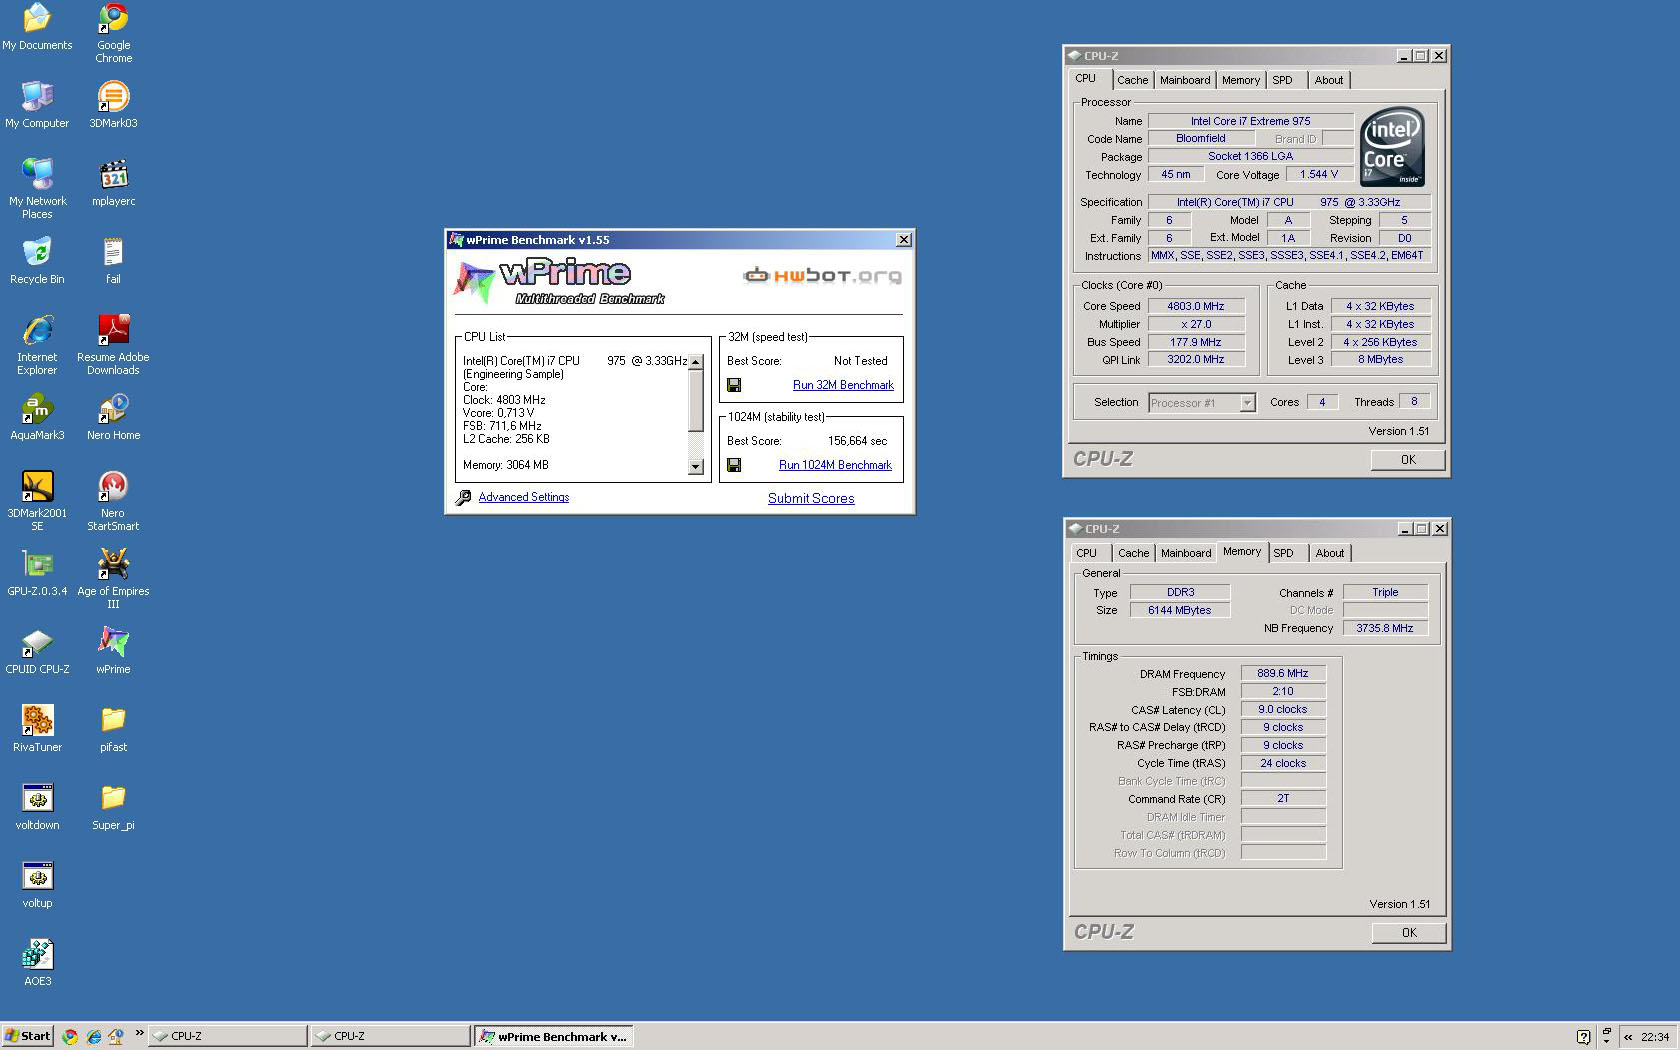Click DRAM Frequency value 889.6 MHz
Screen dimensions: 1680x1050
pyautogui.click(x=1283, y=673)
